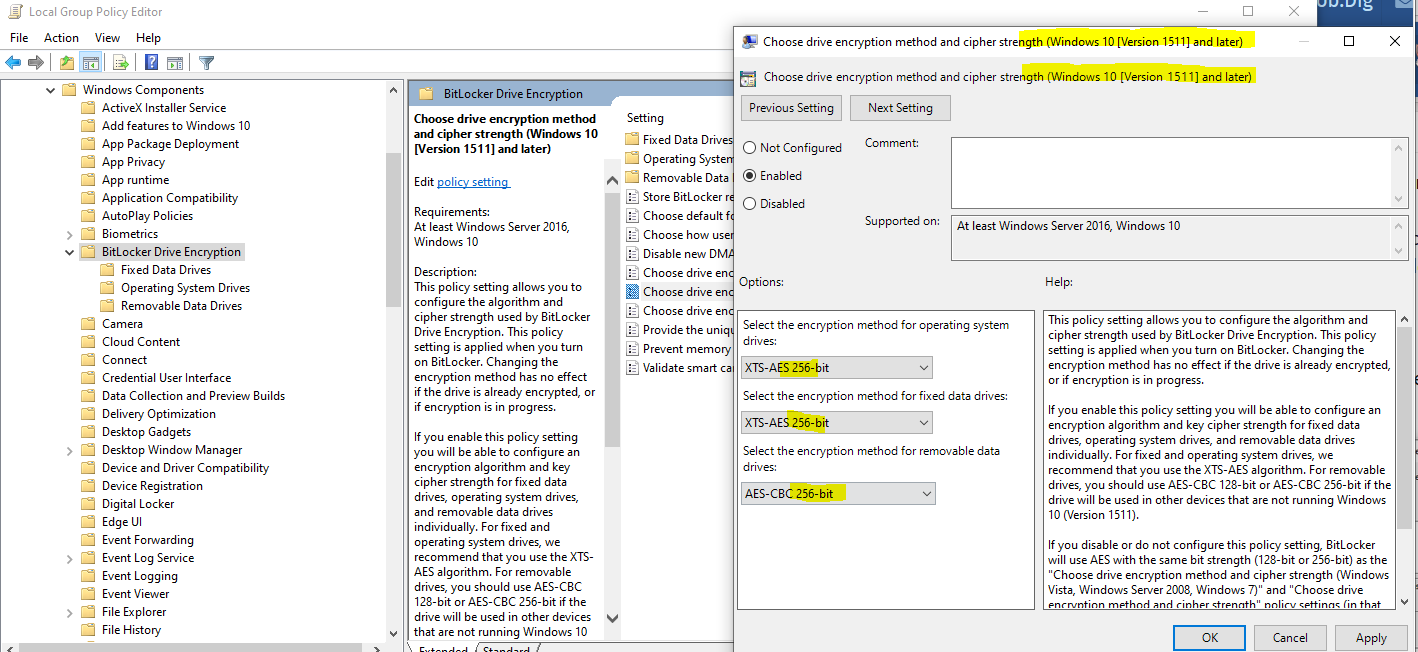The image size is (1418, 652).
Task: Open removable data drives encryption dropdown
Action: [838, 493]
